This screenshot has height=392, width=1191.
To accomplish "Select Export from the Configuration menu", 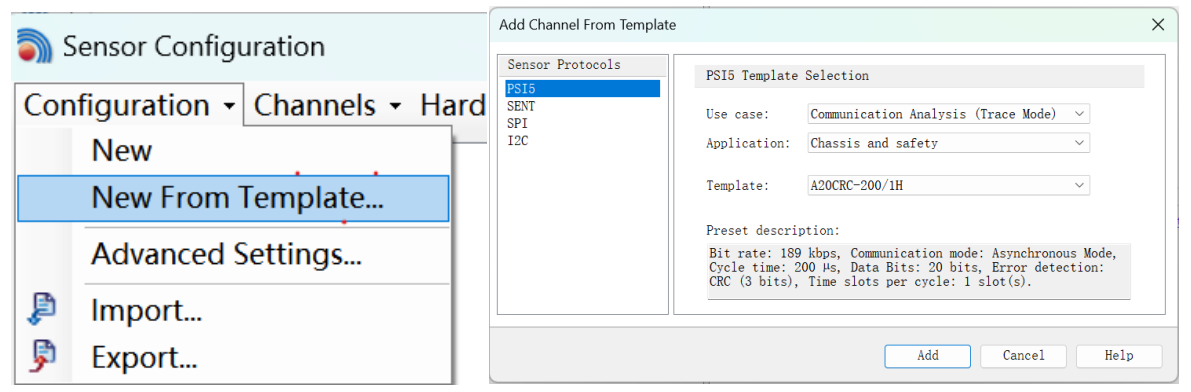I will 144,356.
